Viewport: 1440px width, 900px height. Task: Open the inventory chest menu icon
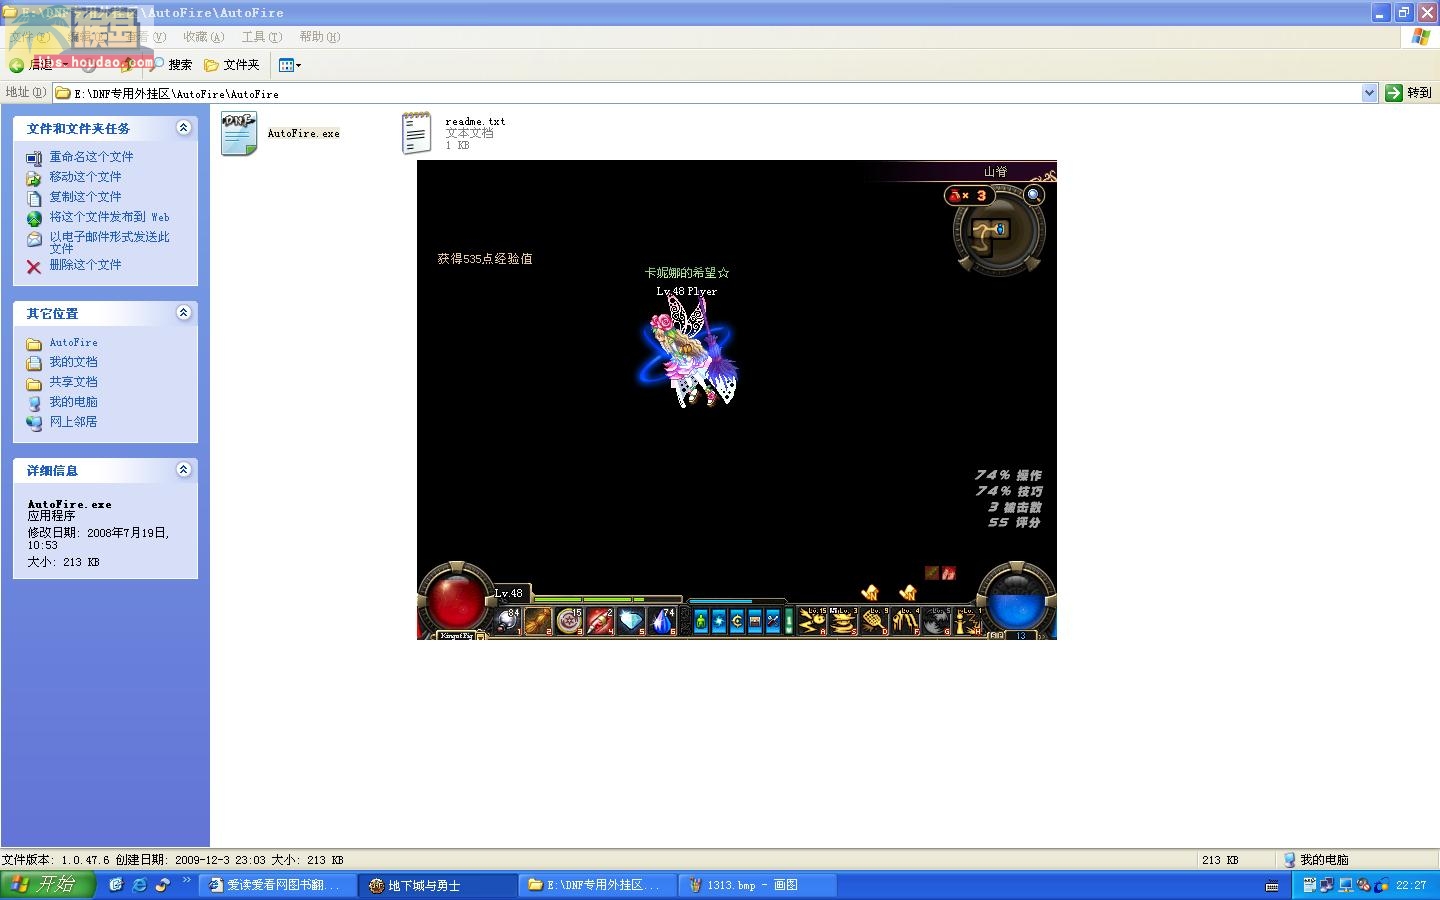tap(755, 621)
